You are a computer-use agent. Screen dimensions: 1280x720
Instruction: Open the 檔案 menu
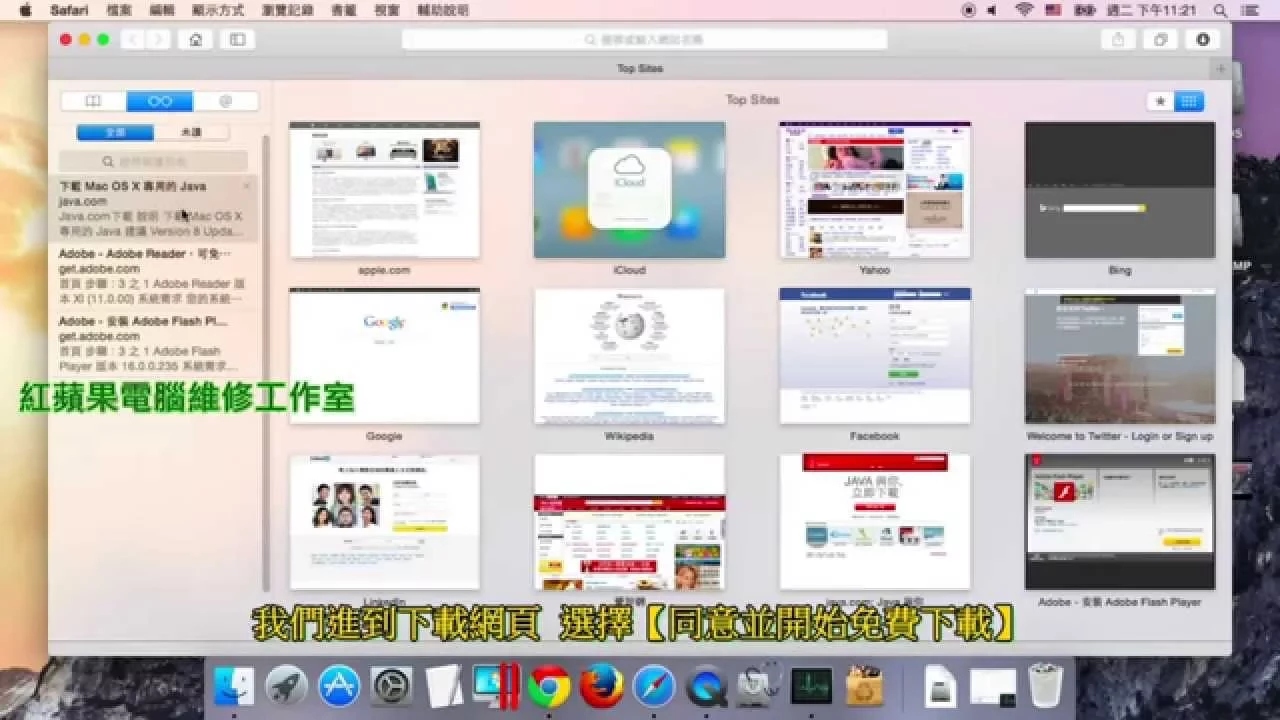pyautogui.click(x=119, y=10)
